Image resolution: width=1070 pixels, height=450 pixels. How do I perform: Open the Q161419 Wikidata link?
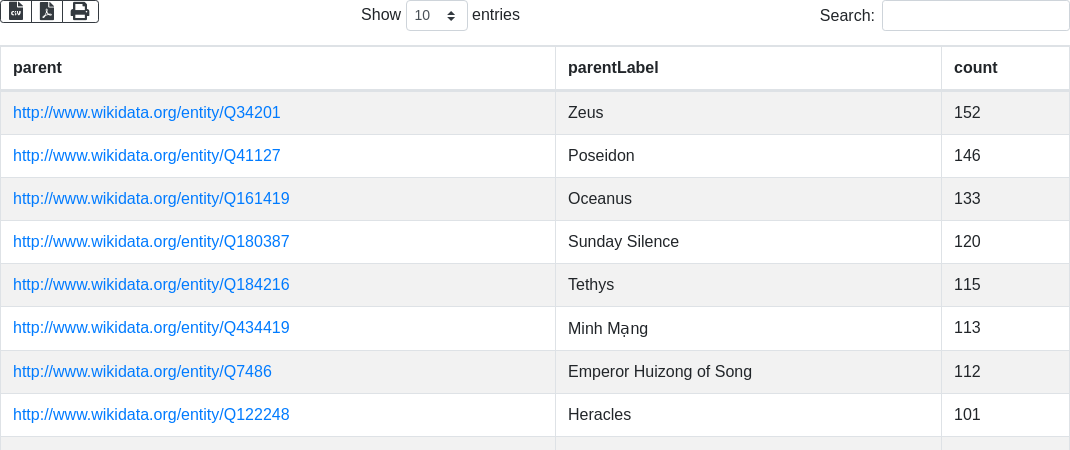pos(151,199)
